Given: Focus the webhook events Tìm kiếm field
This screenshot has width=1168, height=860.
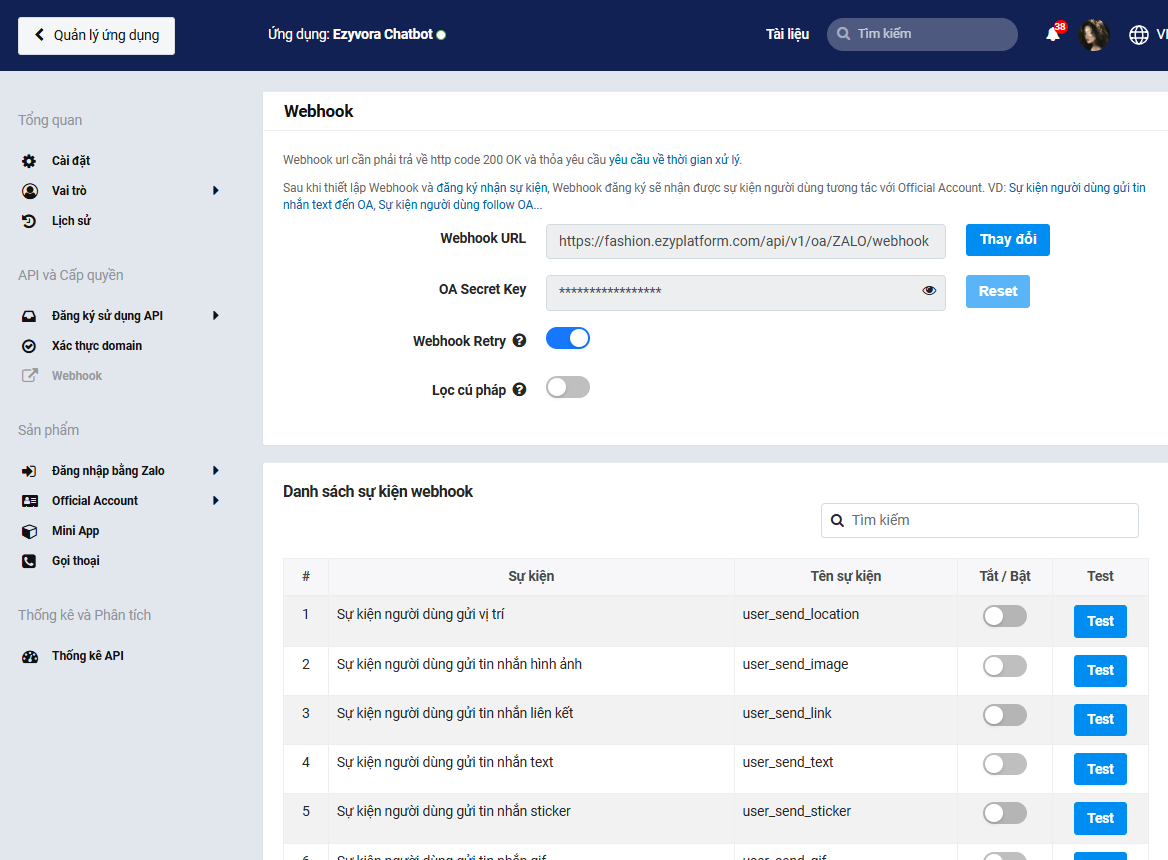Looking at the screenshot, I should pyautogui.click(x=980, y=520).
